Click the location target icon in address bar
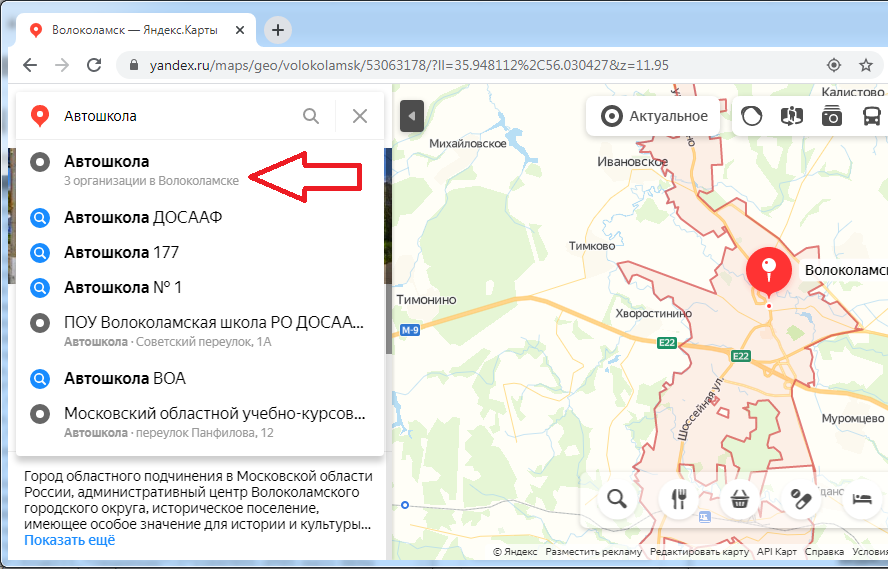Image resolution: width=888 pixels, height=569 pixels. pos(834,65)
